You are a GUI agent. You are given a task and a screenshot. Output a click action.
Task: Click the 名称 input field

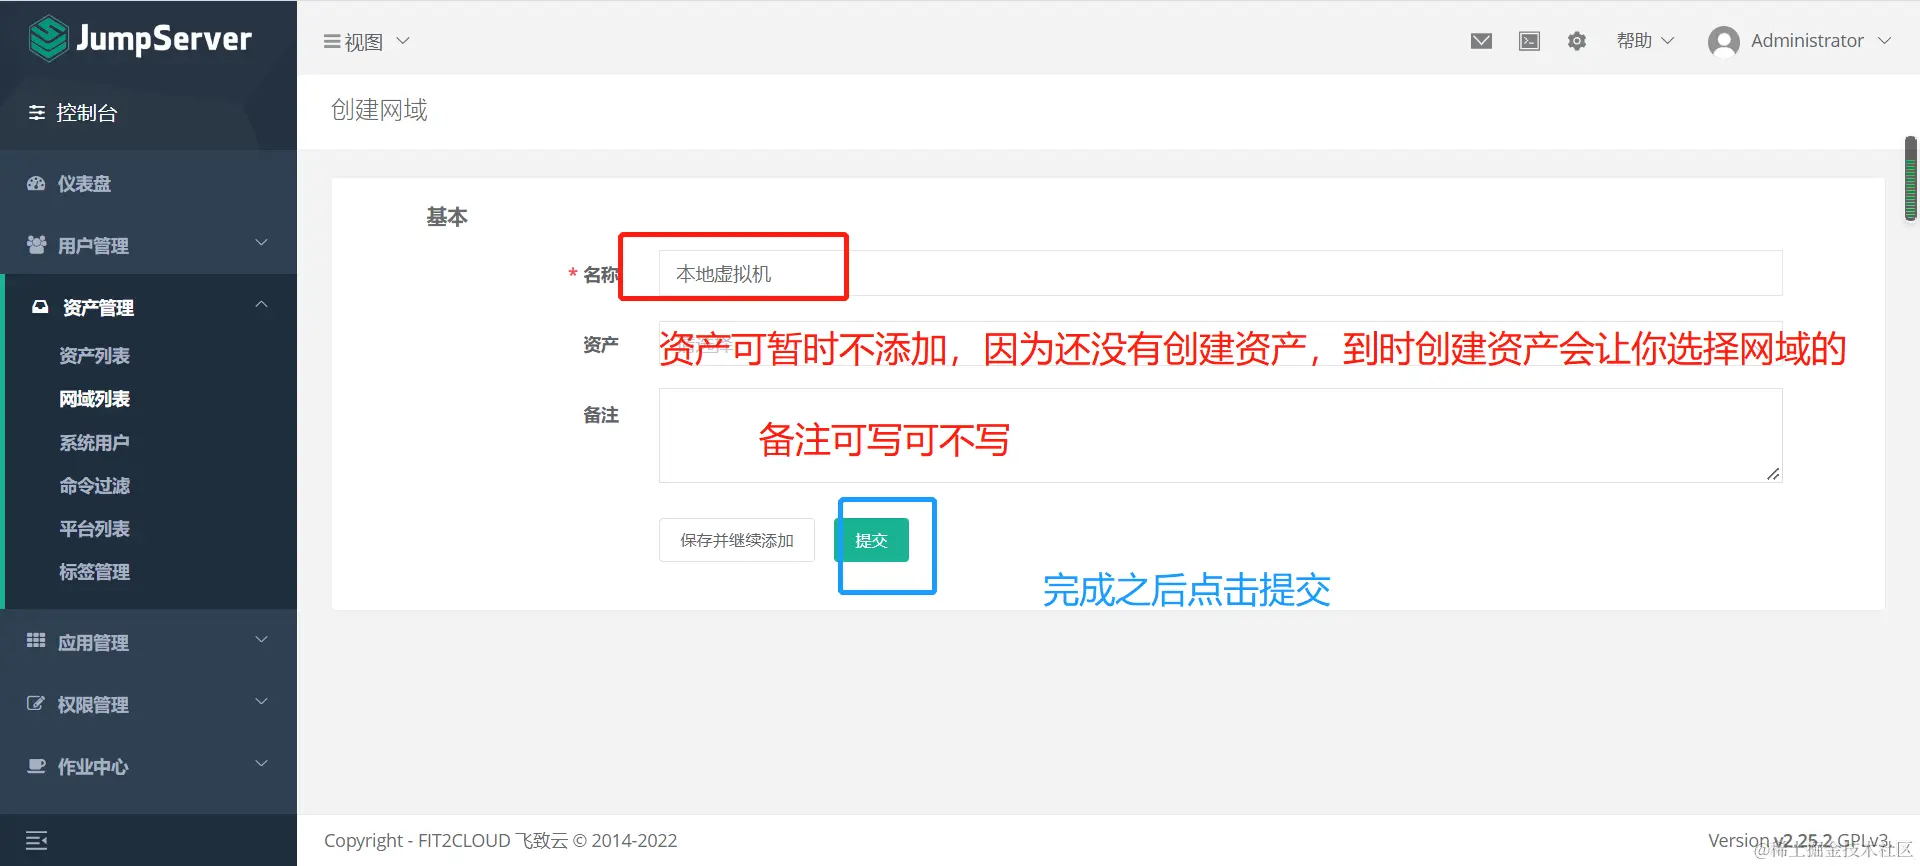[x=1220, y=273]
